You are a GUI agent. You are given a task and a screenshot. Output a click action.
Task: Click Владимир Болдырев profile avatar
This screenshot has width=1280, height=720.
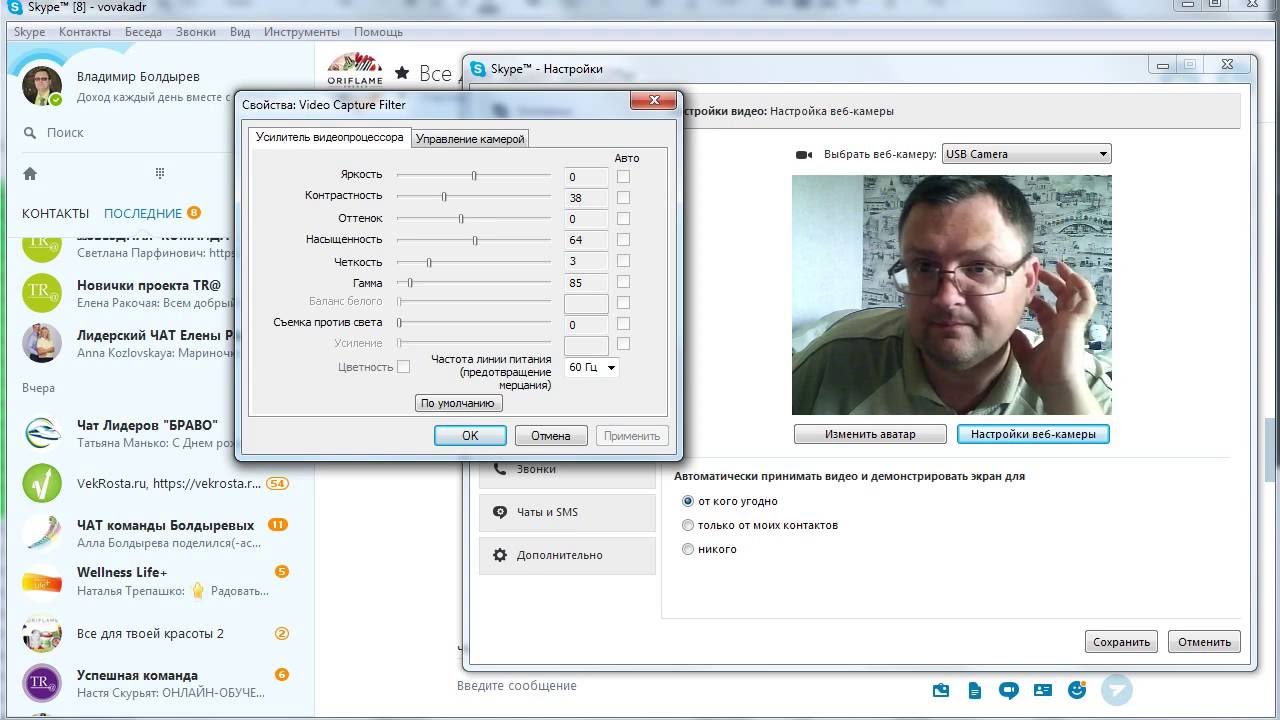[42, 86]
